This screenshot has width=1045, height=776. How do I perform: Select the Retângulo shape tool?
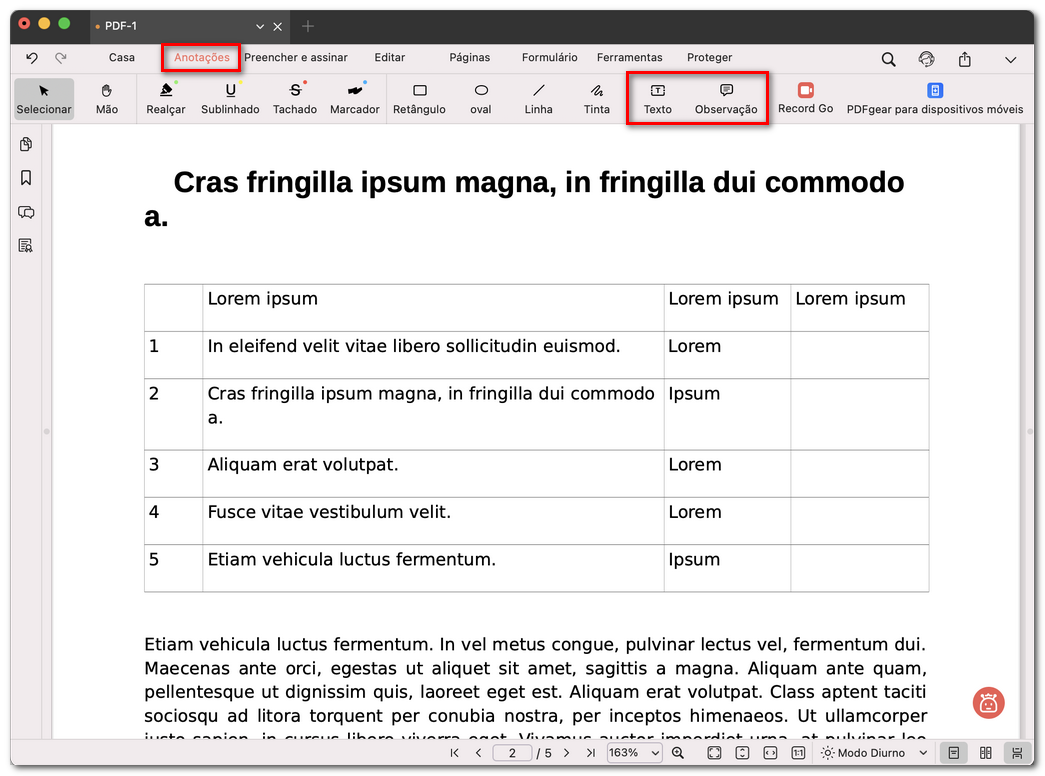tap(419, 99)
